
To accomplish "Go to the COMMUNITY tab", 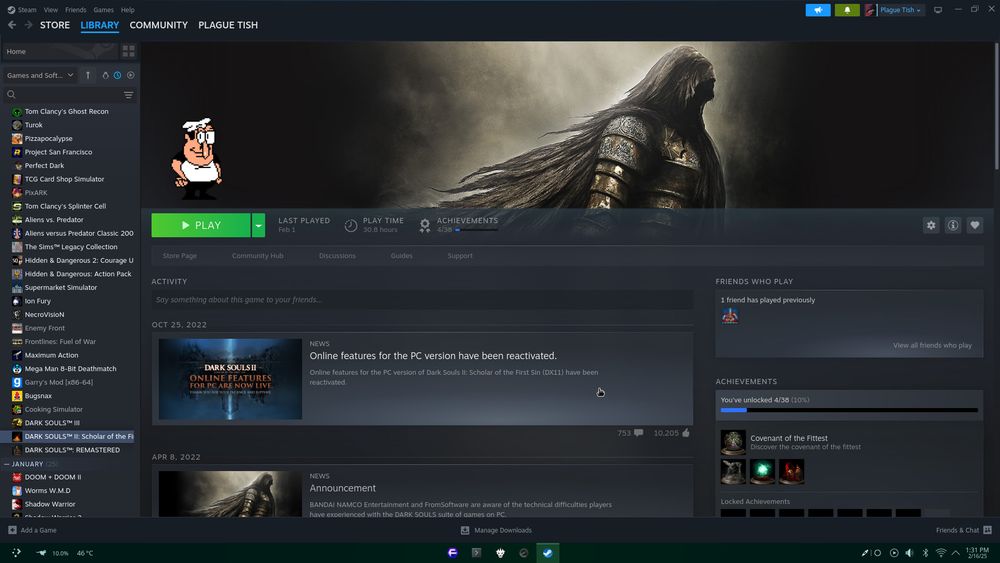I will 159,25.
